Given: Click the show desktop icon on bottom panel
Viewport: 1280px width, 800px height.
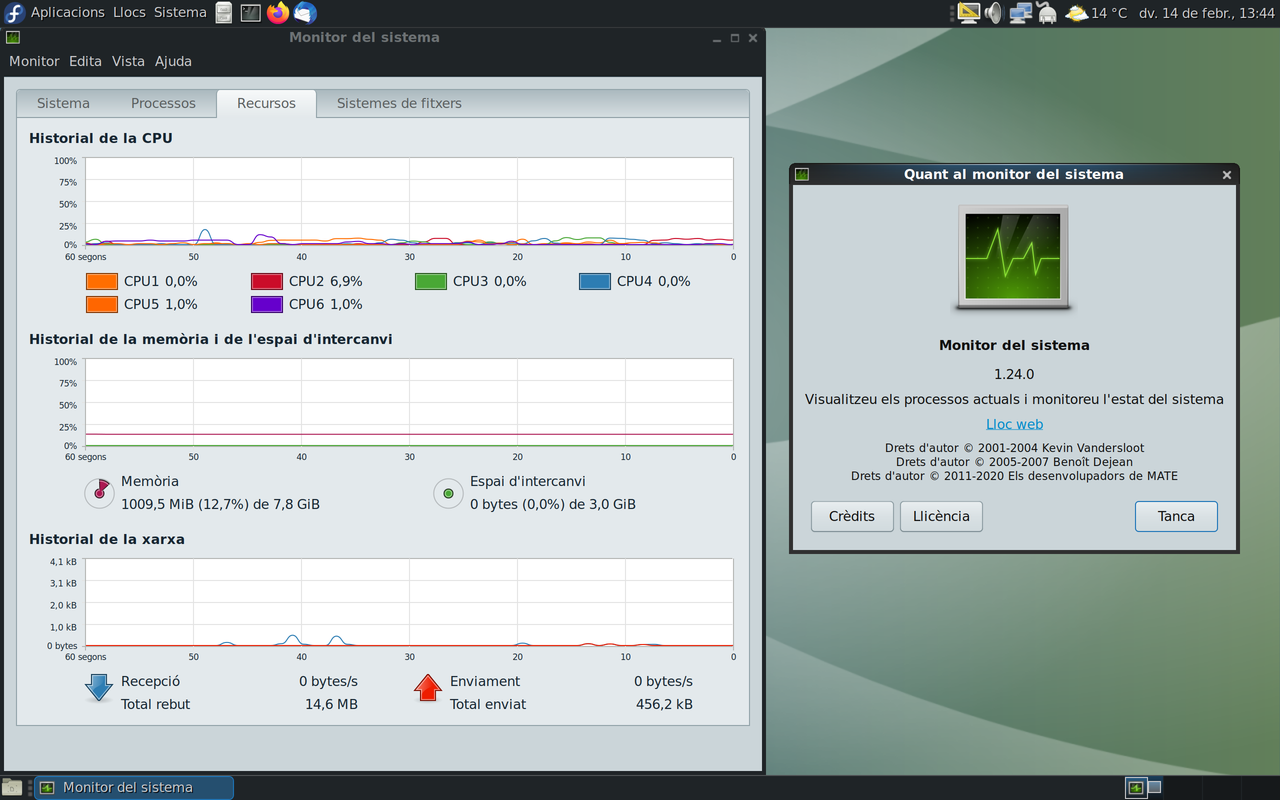Looking at the screenshot, I should 11,787.
